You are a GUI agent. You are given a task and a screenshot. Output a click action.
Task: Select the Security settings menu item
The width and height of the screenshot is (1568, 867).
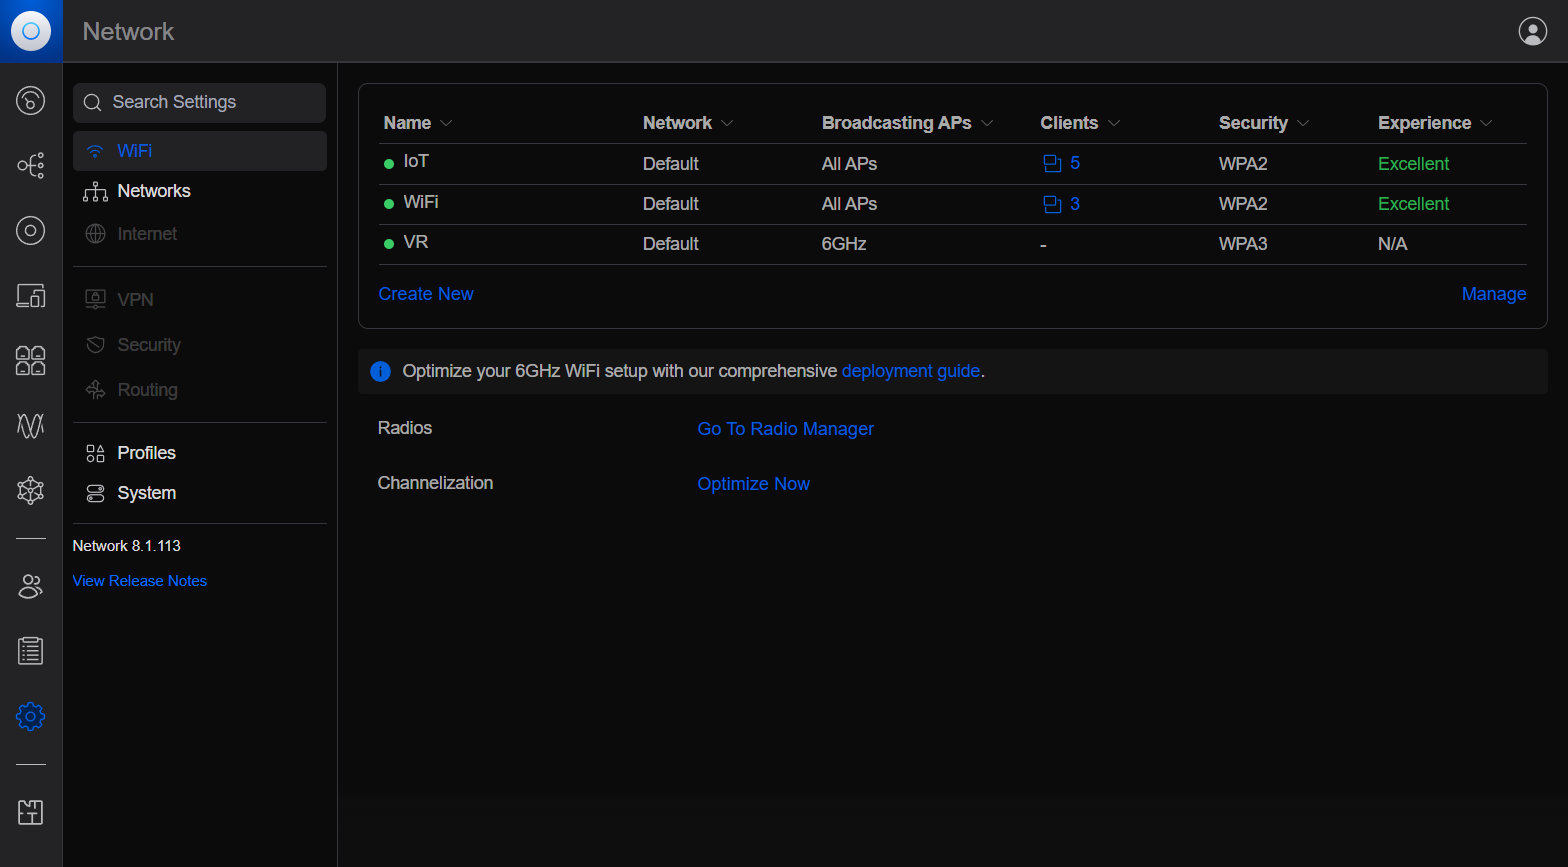pyautogui.click(x=200, y=345)
